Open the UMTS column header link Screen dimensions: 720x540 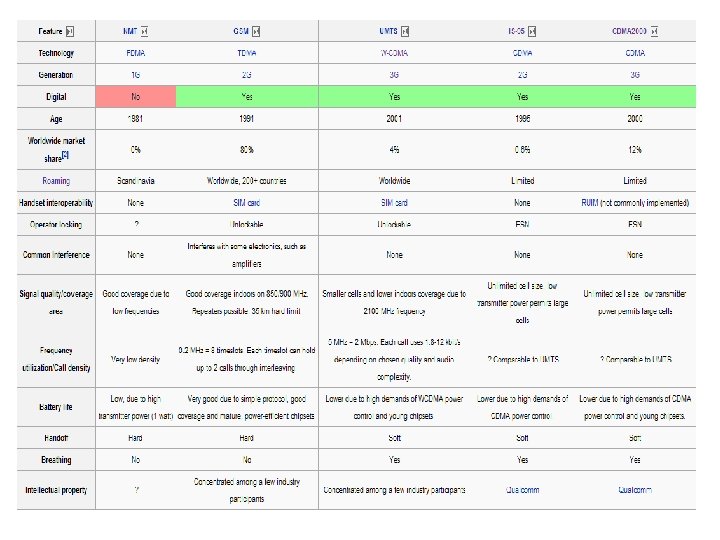388,31
